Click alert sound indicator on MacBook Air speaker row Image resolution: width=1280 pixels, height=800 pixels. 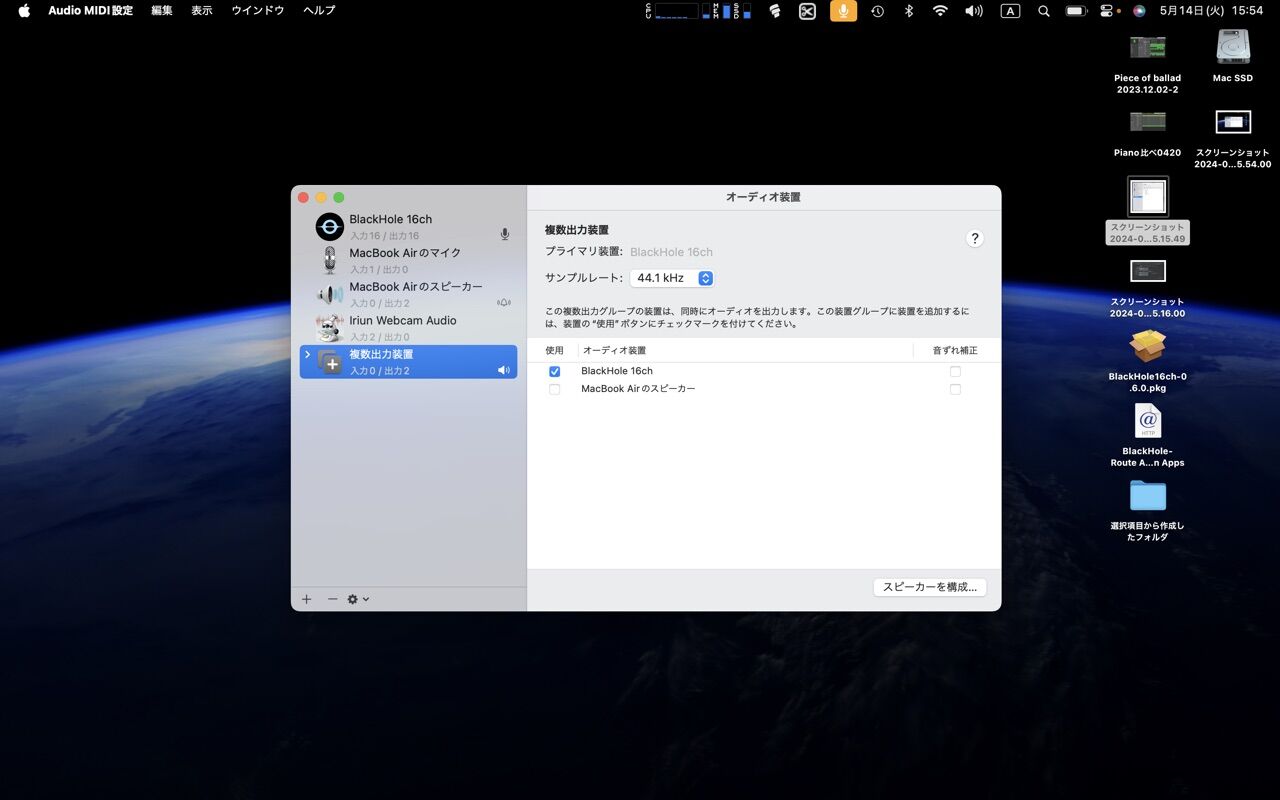click(504, 302)
